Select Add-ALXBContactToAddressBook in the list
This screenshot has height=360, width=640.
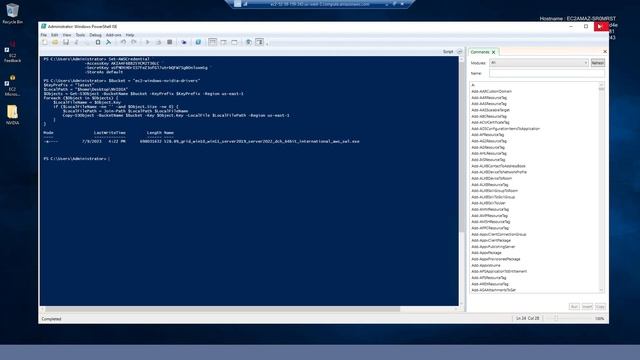(498, 166)
